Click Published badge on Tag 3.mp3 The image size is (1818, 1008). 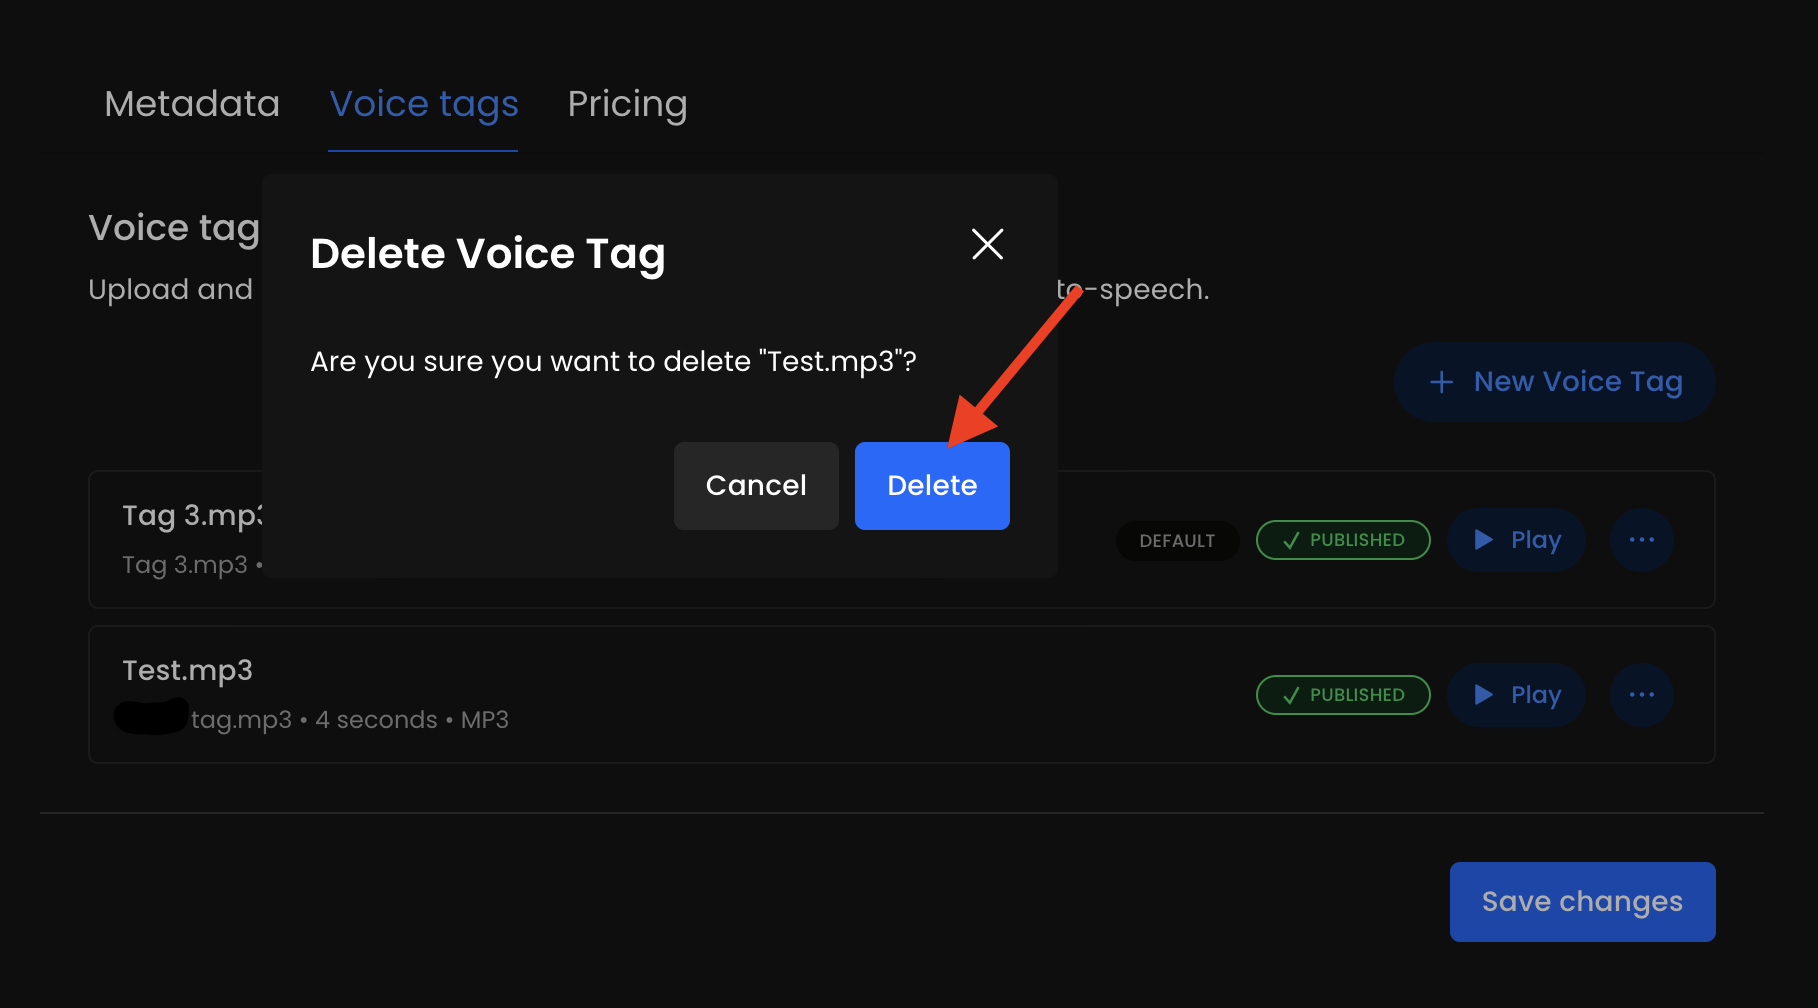click(x=1343, y=540)
